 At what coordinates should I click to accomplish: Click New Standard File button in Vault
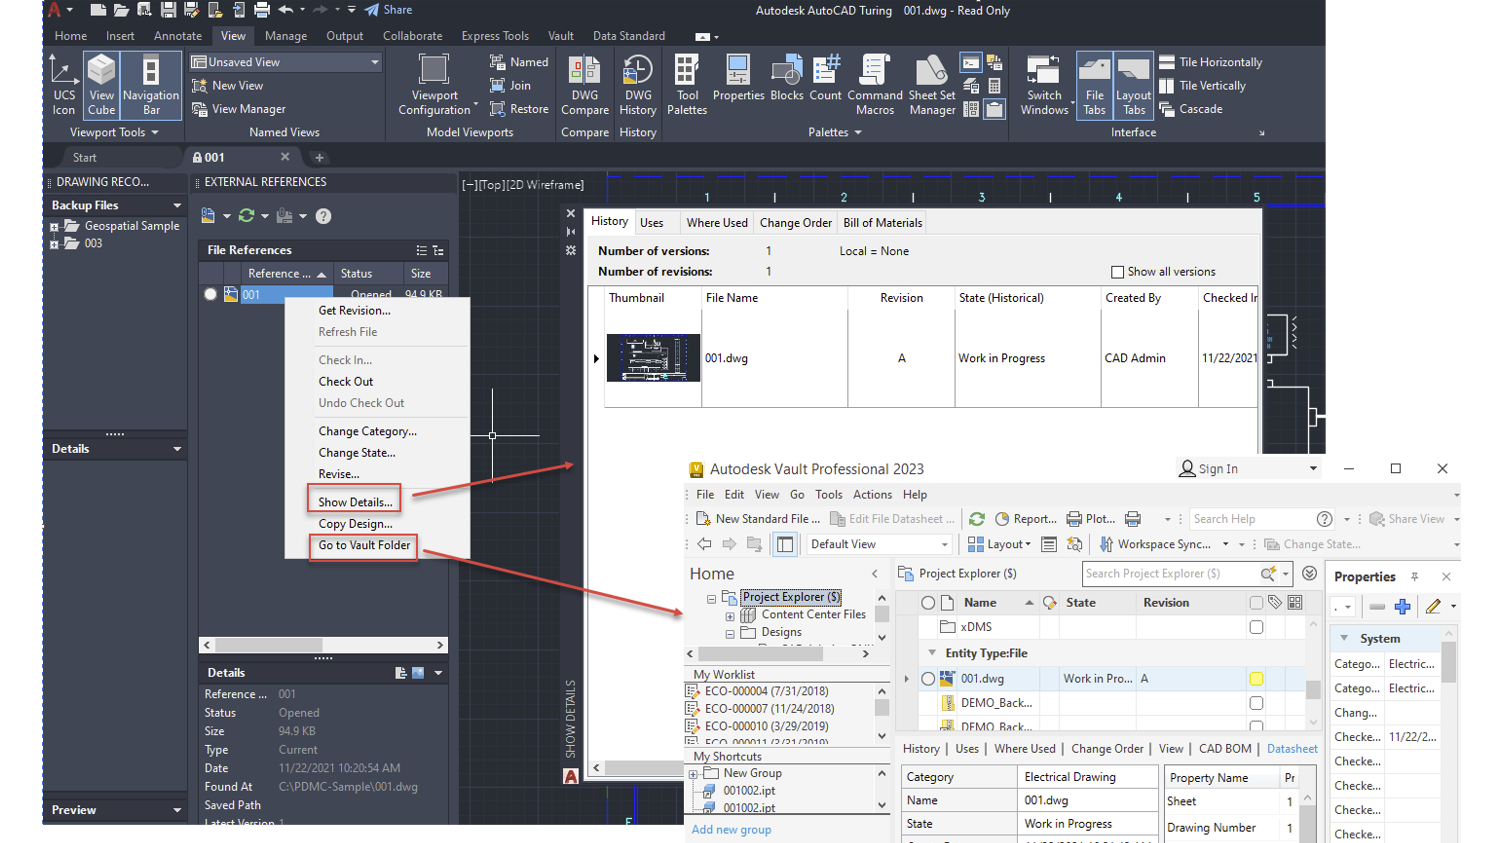(758, 519)
